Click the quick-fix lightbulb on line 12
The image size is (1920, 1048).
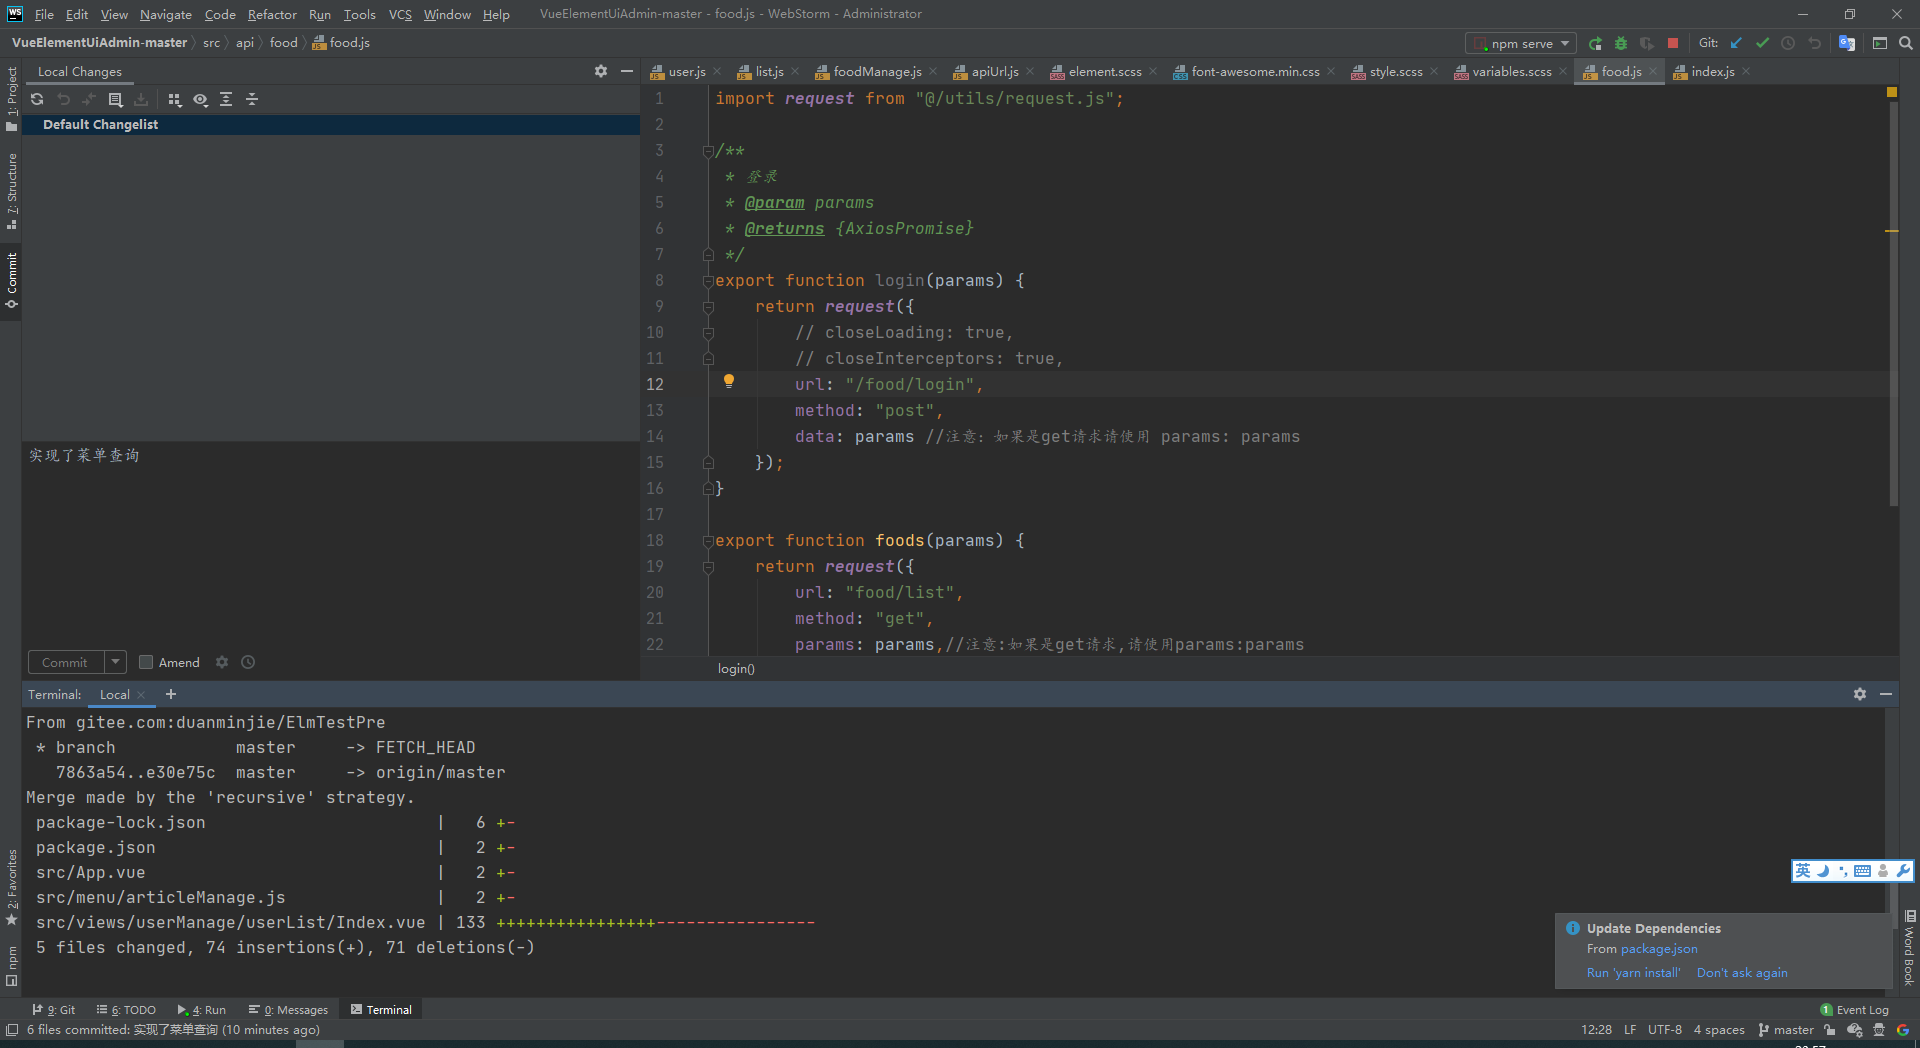coord(729,381)
